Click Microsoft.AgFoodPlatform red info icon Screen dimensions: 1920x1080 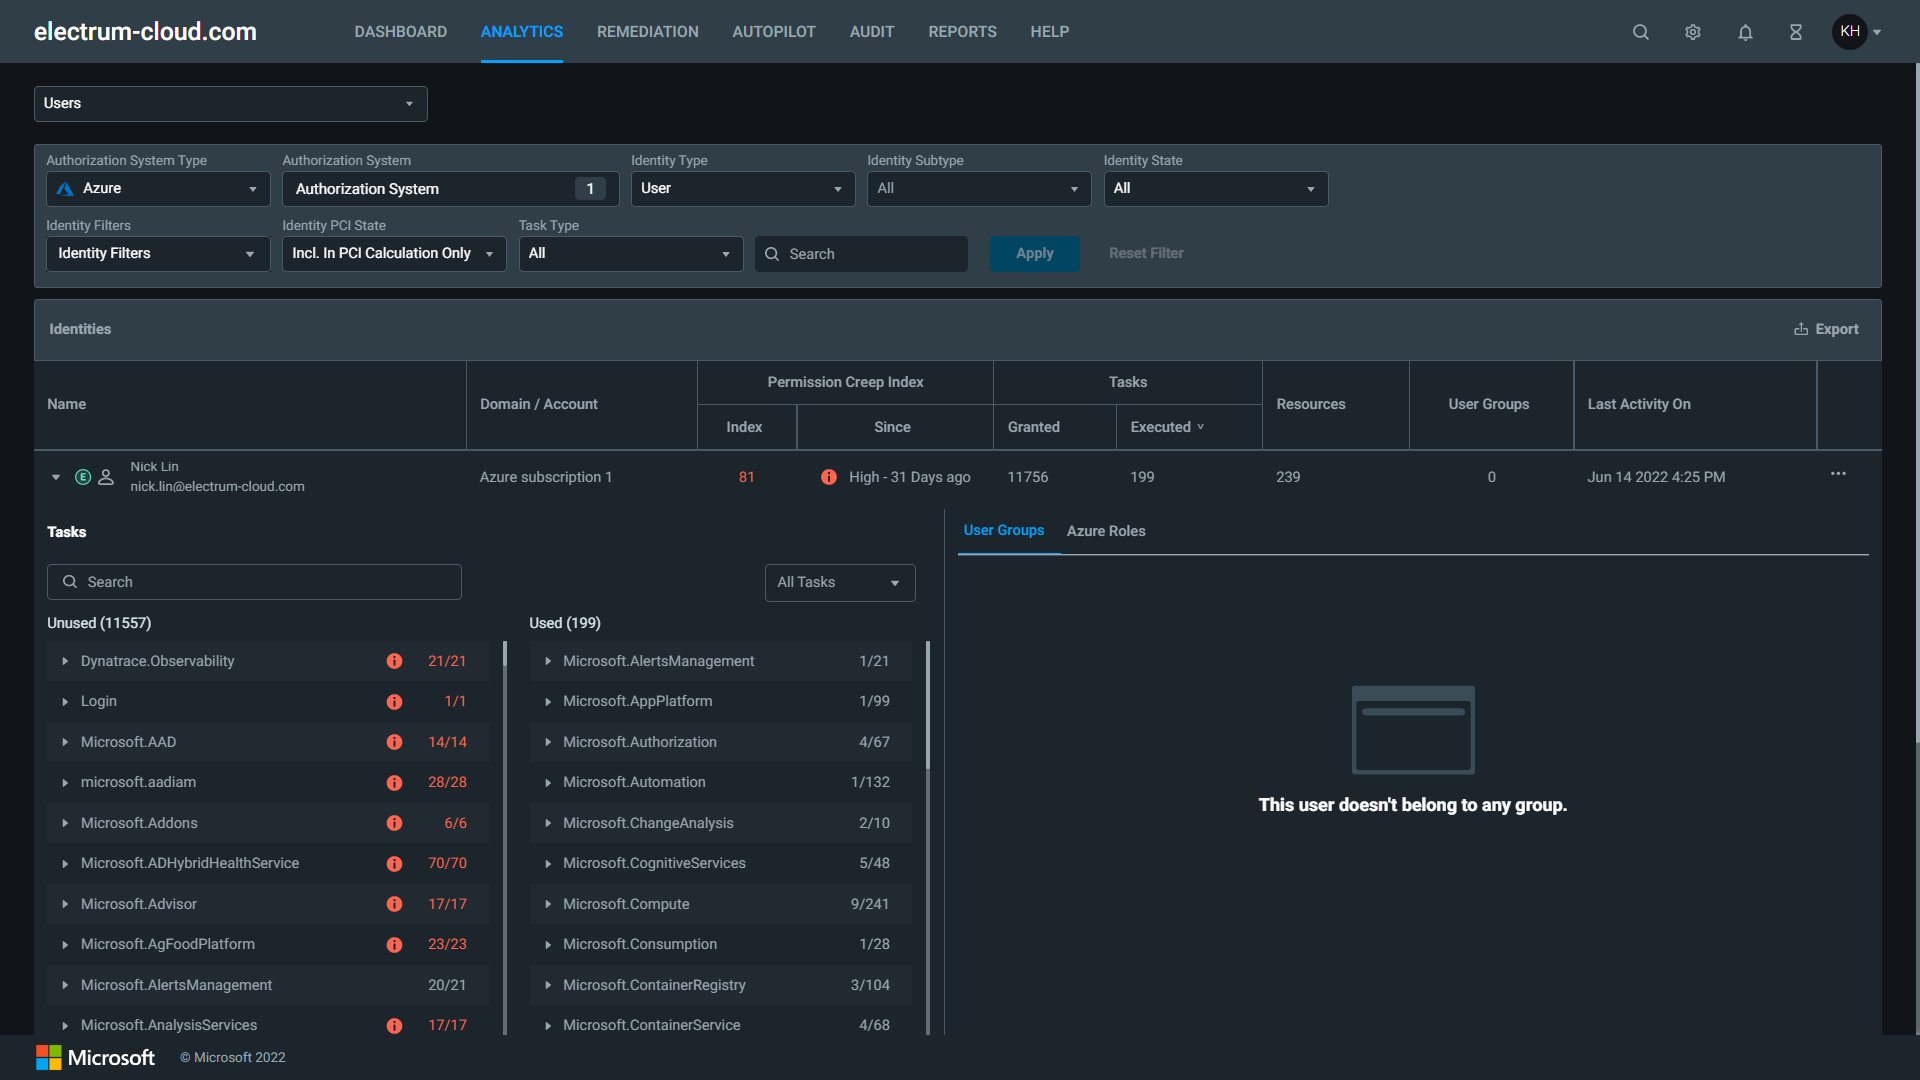395,945
